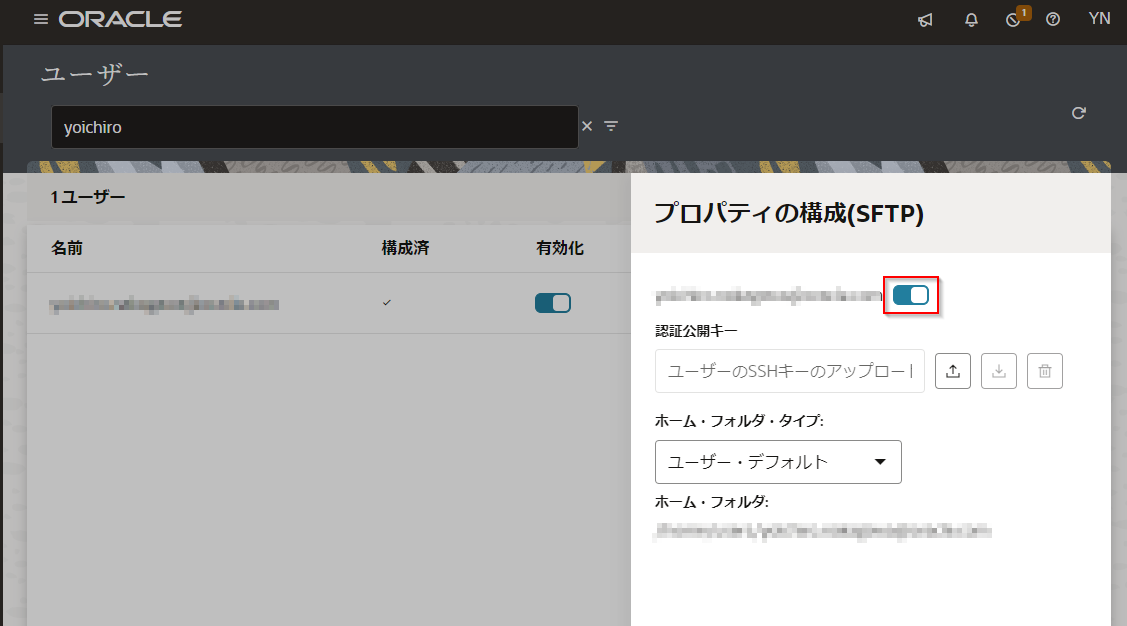Toggle the SFTP user switch in panel
The height and width of the screenshot is (626, 1127).
(911, 295)
